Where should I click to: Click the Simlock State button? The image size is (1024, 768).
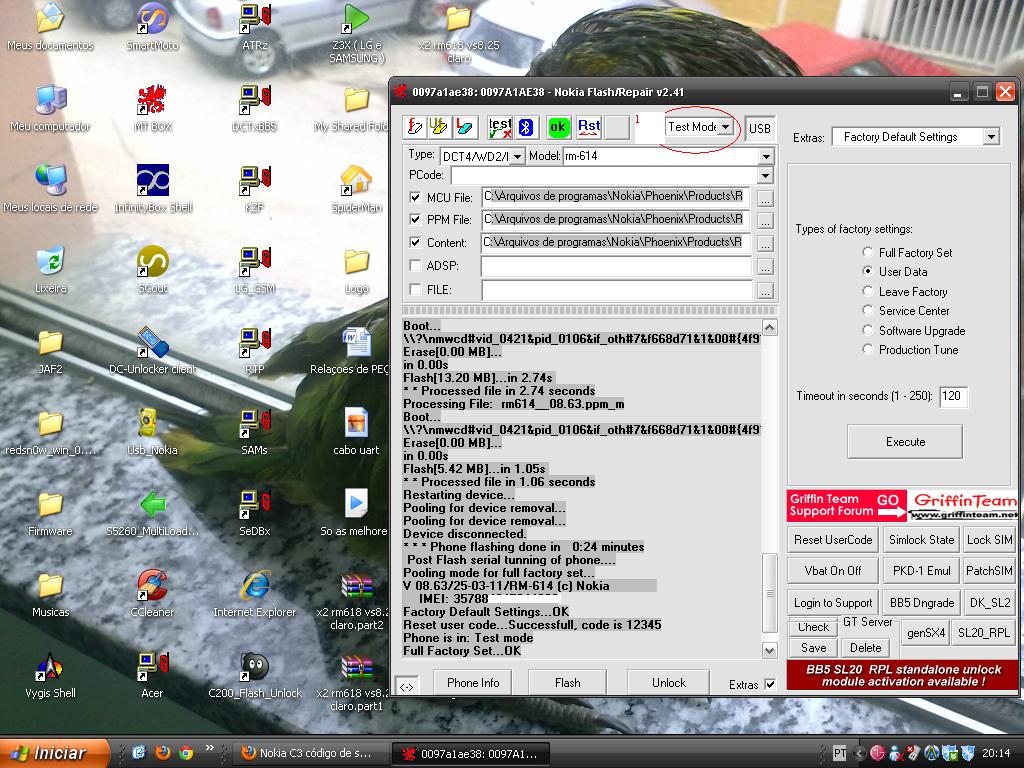(921, 539)
